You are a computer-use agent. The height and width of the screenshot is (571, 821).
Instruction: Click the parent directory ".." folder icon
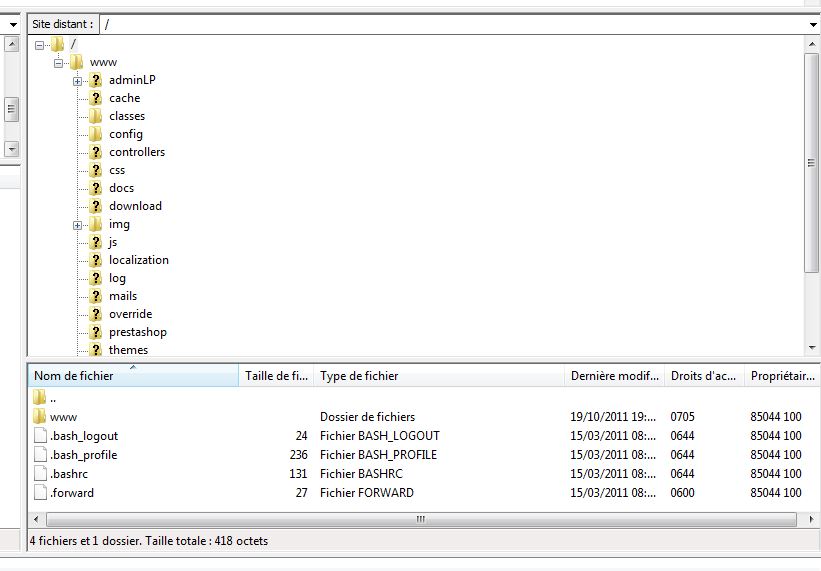tap(39, 397)
